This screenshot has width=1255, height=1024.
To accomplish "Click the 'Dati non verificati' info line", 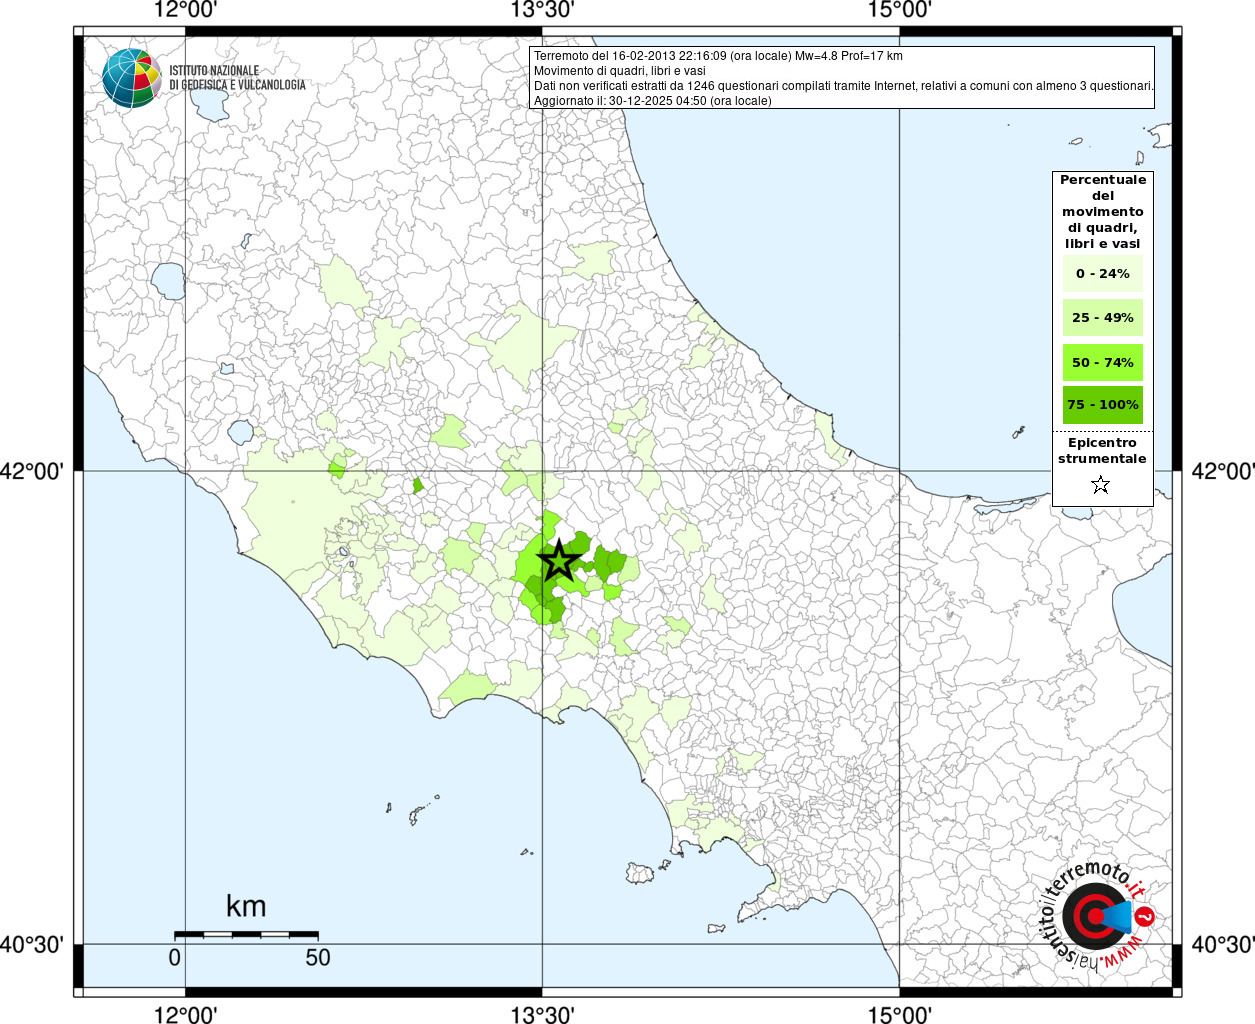I will 843,86.
